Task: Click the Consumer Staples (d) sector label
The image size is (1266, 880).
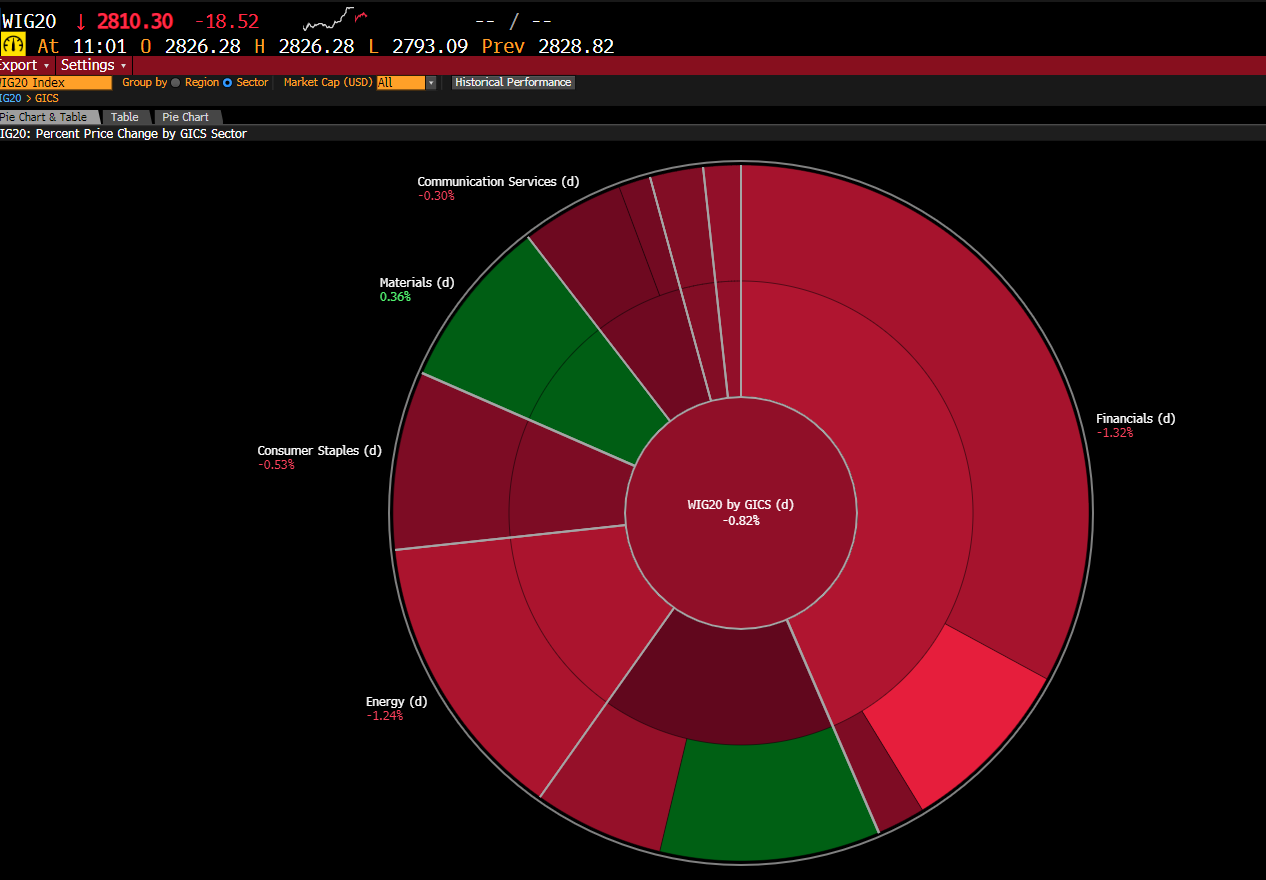Action: 319,451
